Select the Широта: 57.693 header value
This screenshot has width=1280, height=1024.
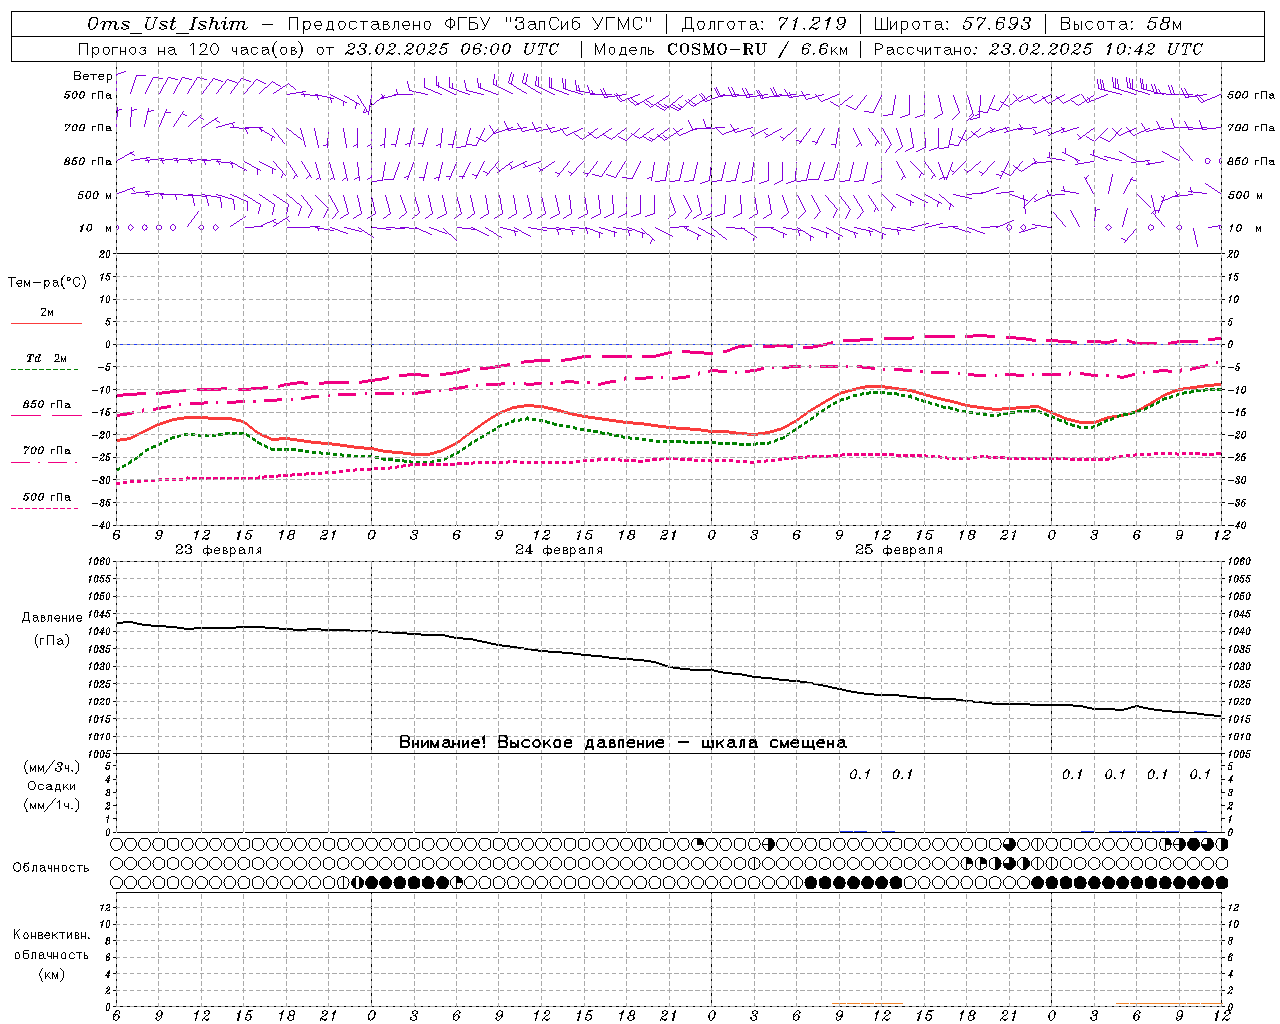(952, 24)
